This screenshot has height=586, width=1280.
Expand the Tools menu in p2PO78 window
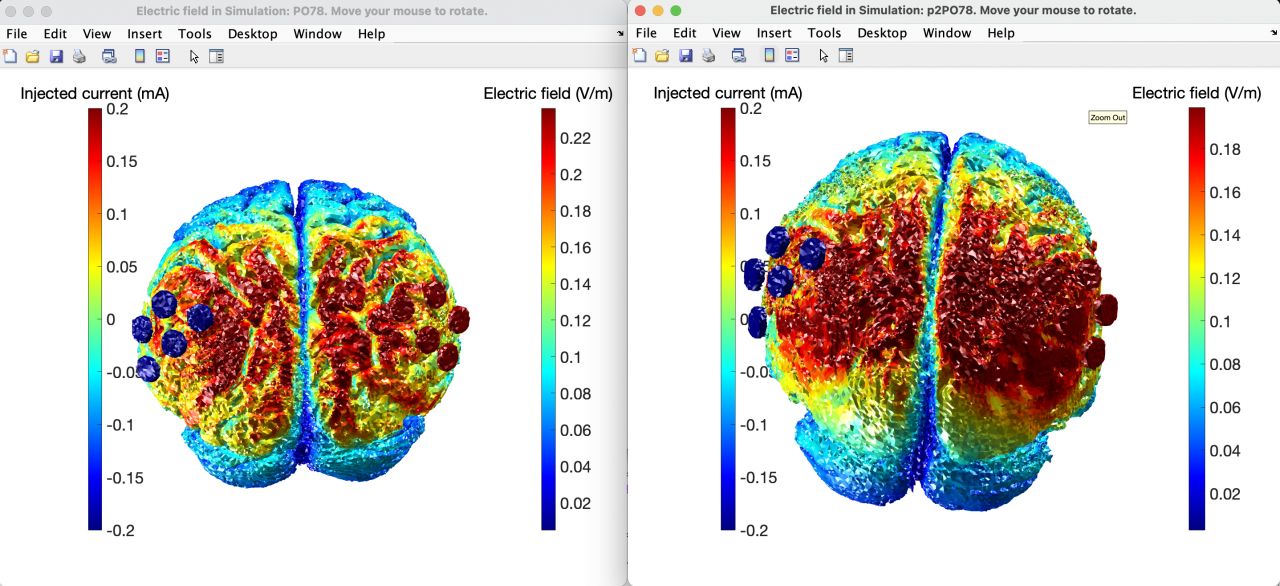pos(824,33)
